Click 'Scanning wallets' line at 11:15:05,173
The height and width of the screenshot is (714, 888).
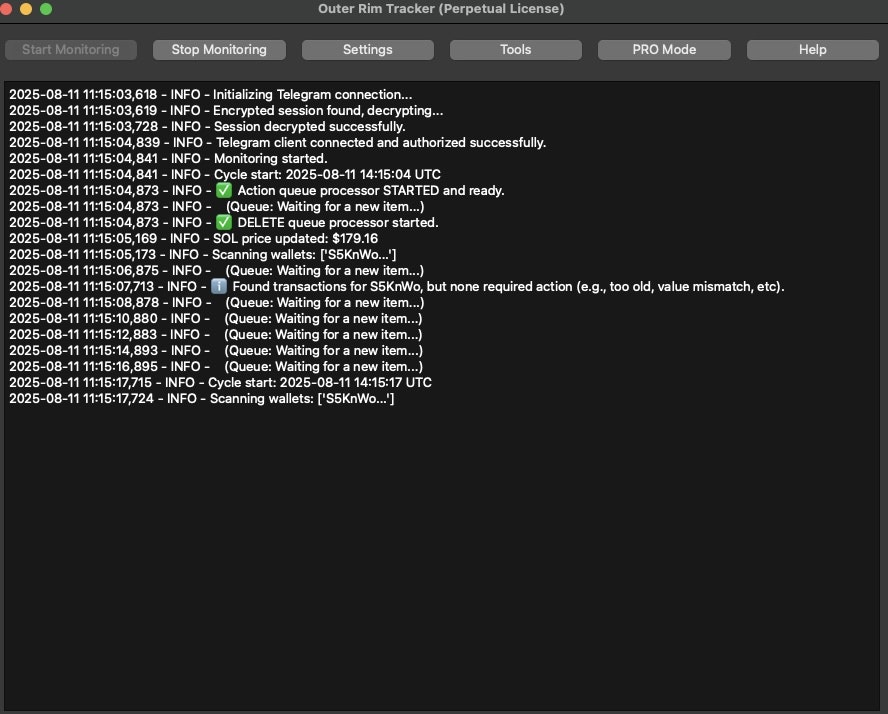point(203,254)
